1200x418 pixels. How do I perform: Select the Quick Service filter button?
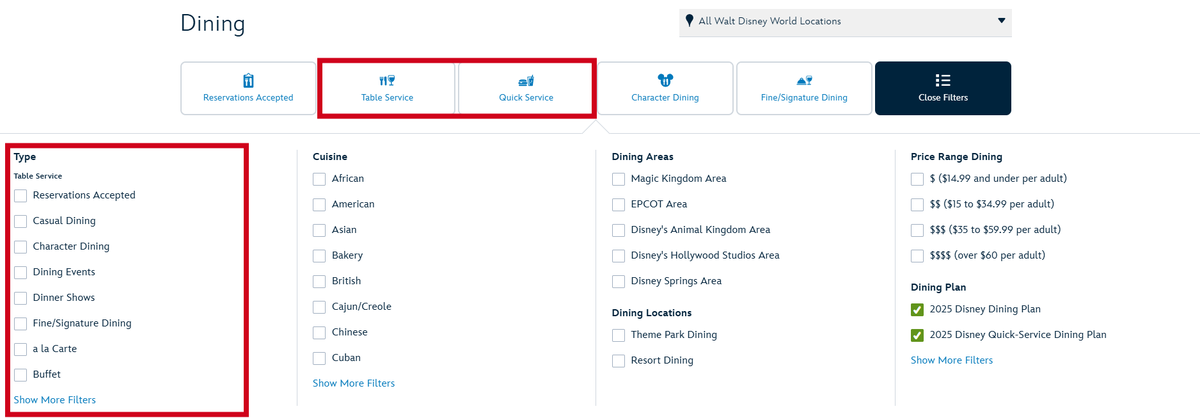click(526, 88)
